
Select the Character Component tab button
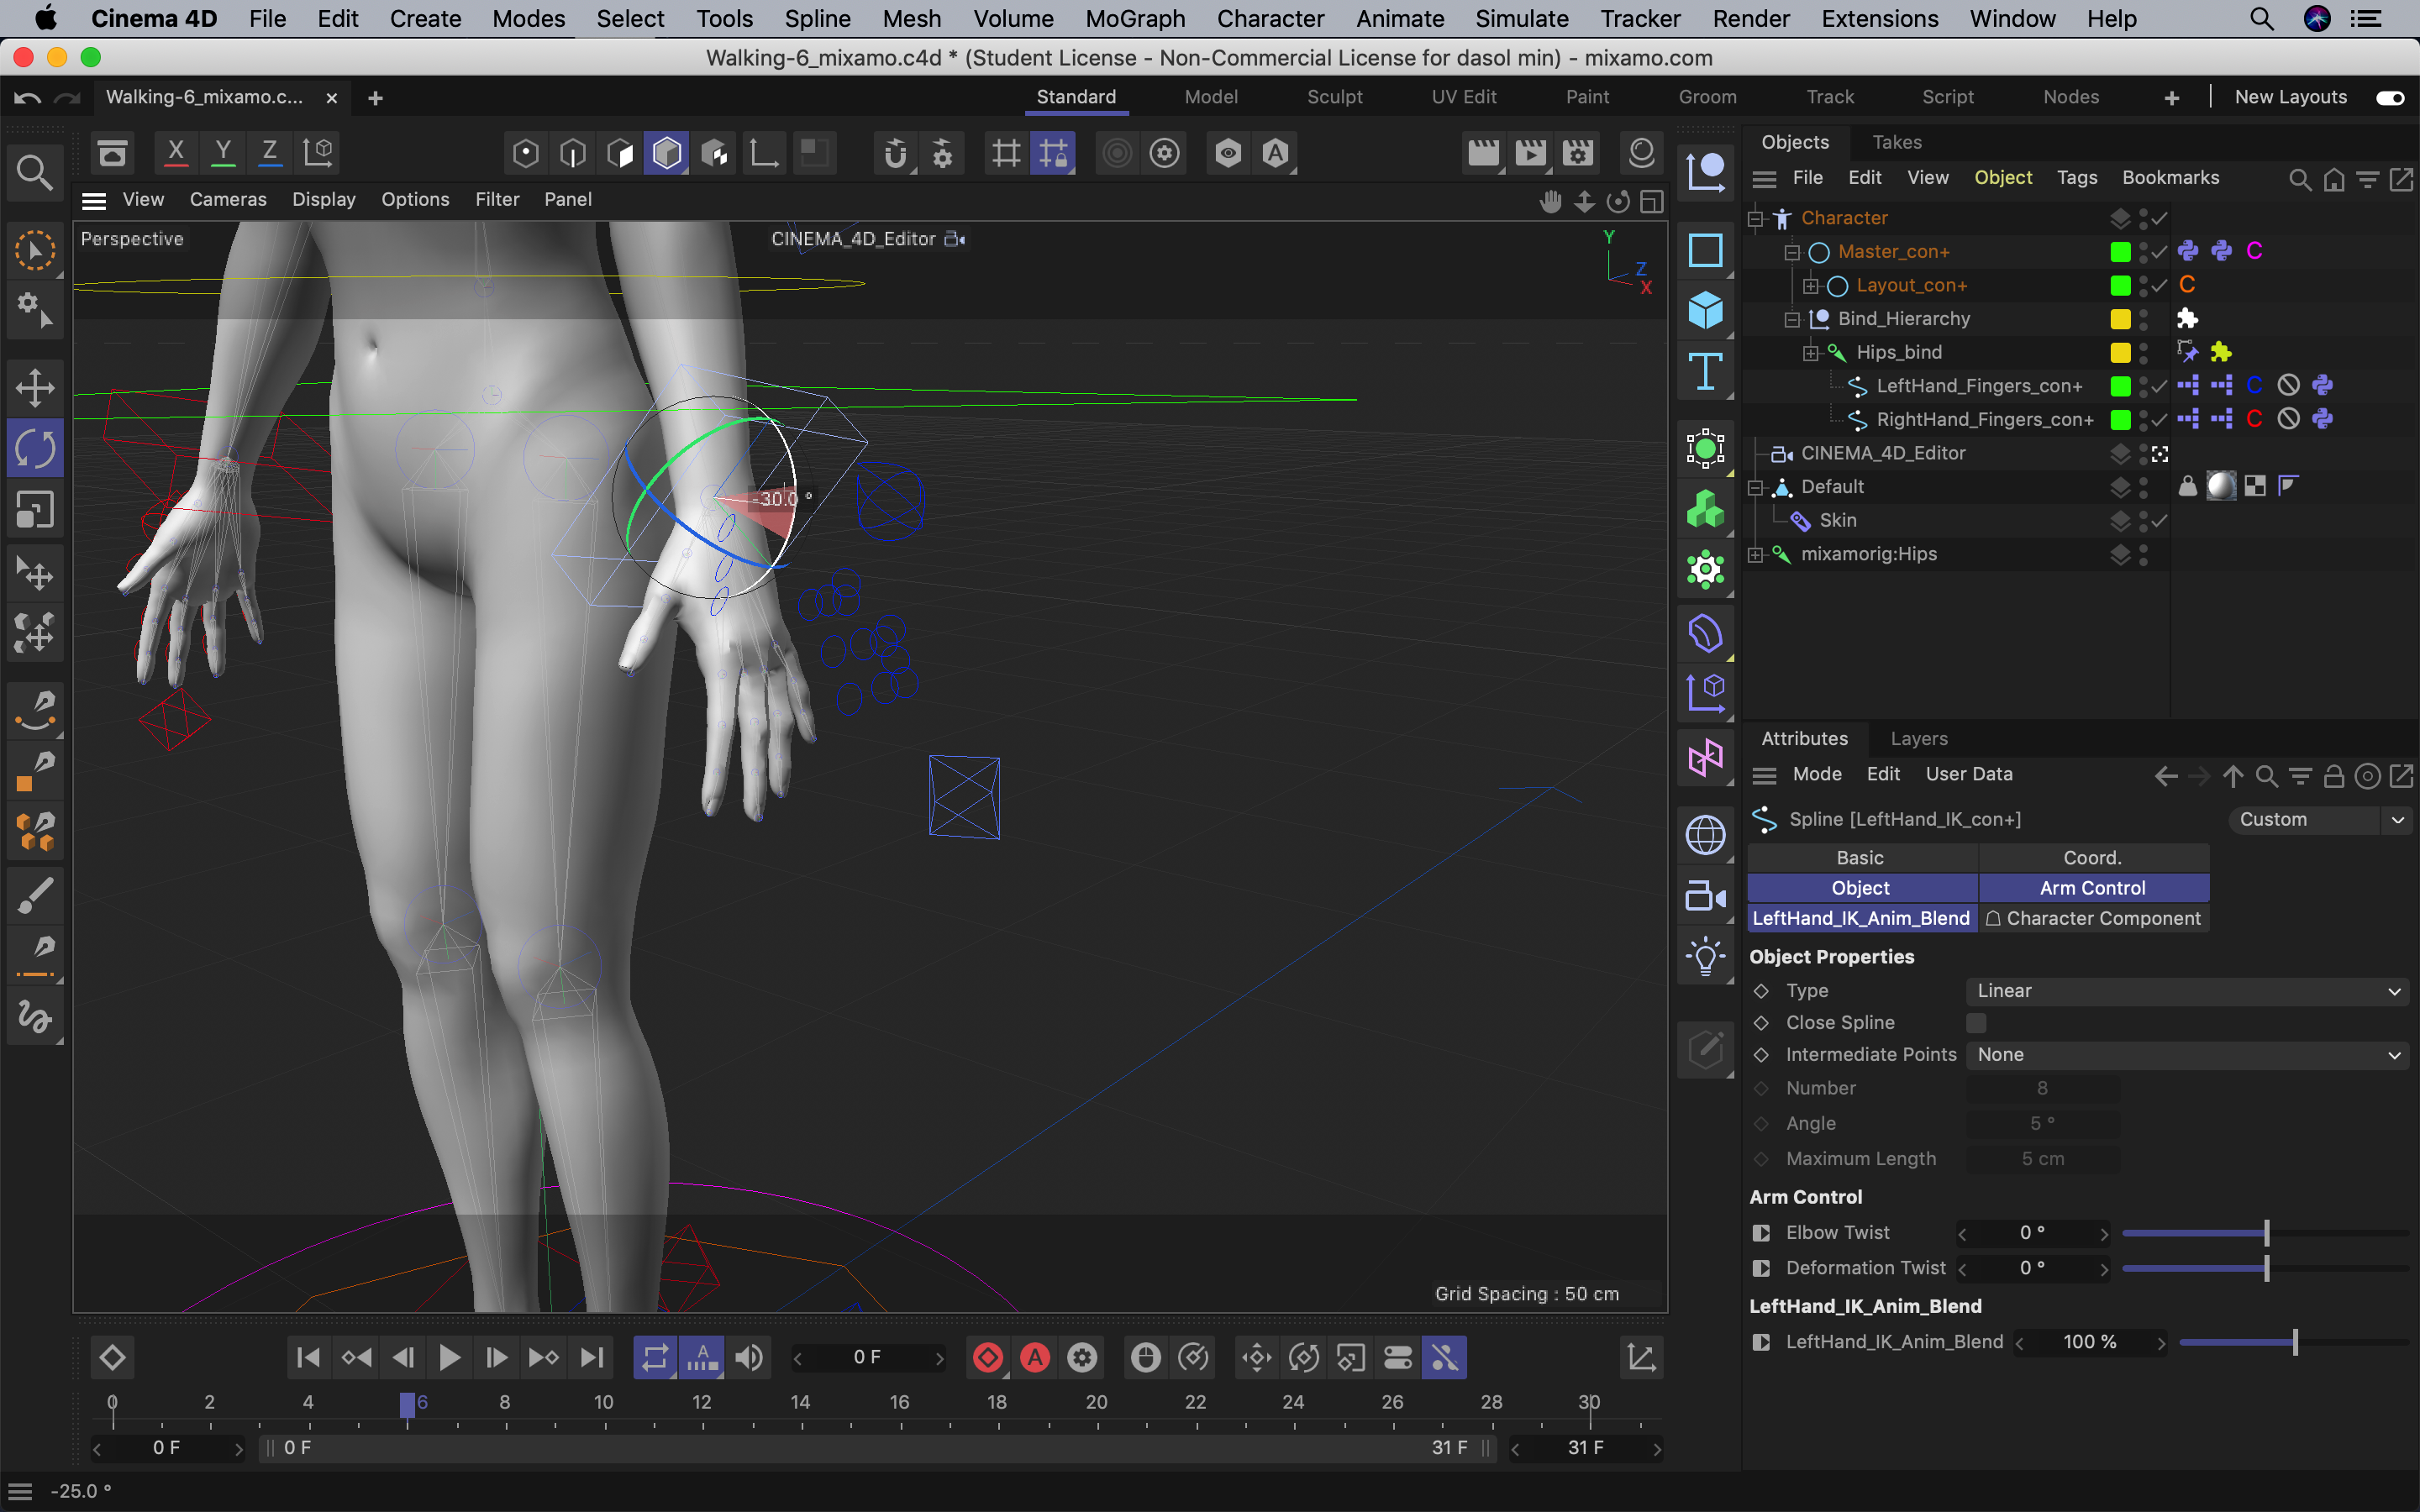tap(2093, 918)
